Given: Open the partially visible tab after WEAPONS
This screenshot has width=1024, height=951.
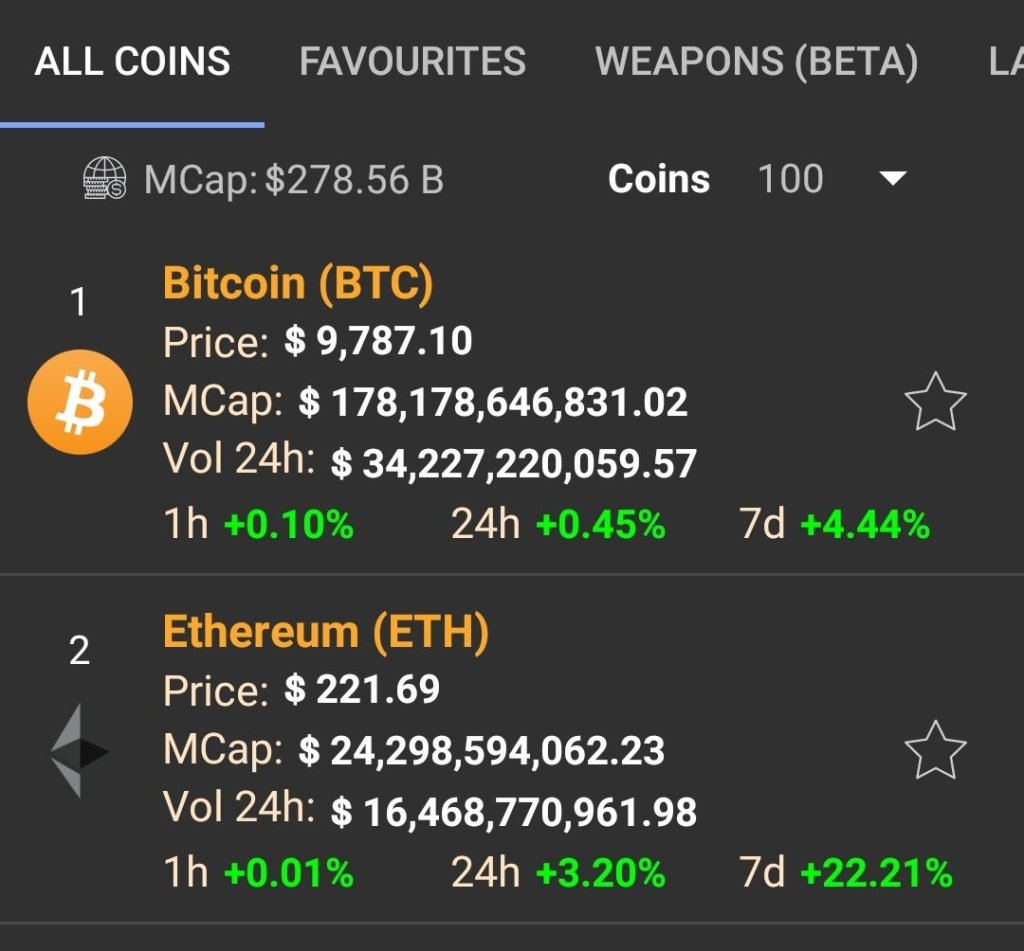Looking at the screenshot, I should [1004, 62].
